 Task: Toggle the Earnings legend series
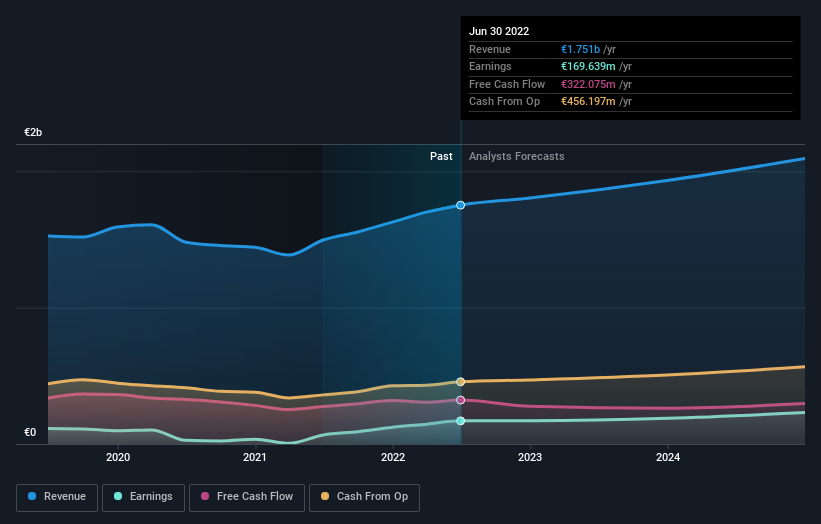click(143, 497)
